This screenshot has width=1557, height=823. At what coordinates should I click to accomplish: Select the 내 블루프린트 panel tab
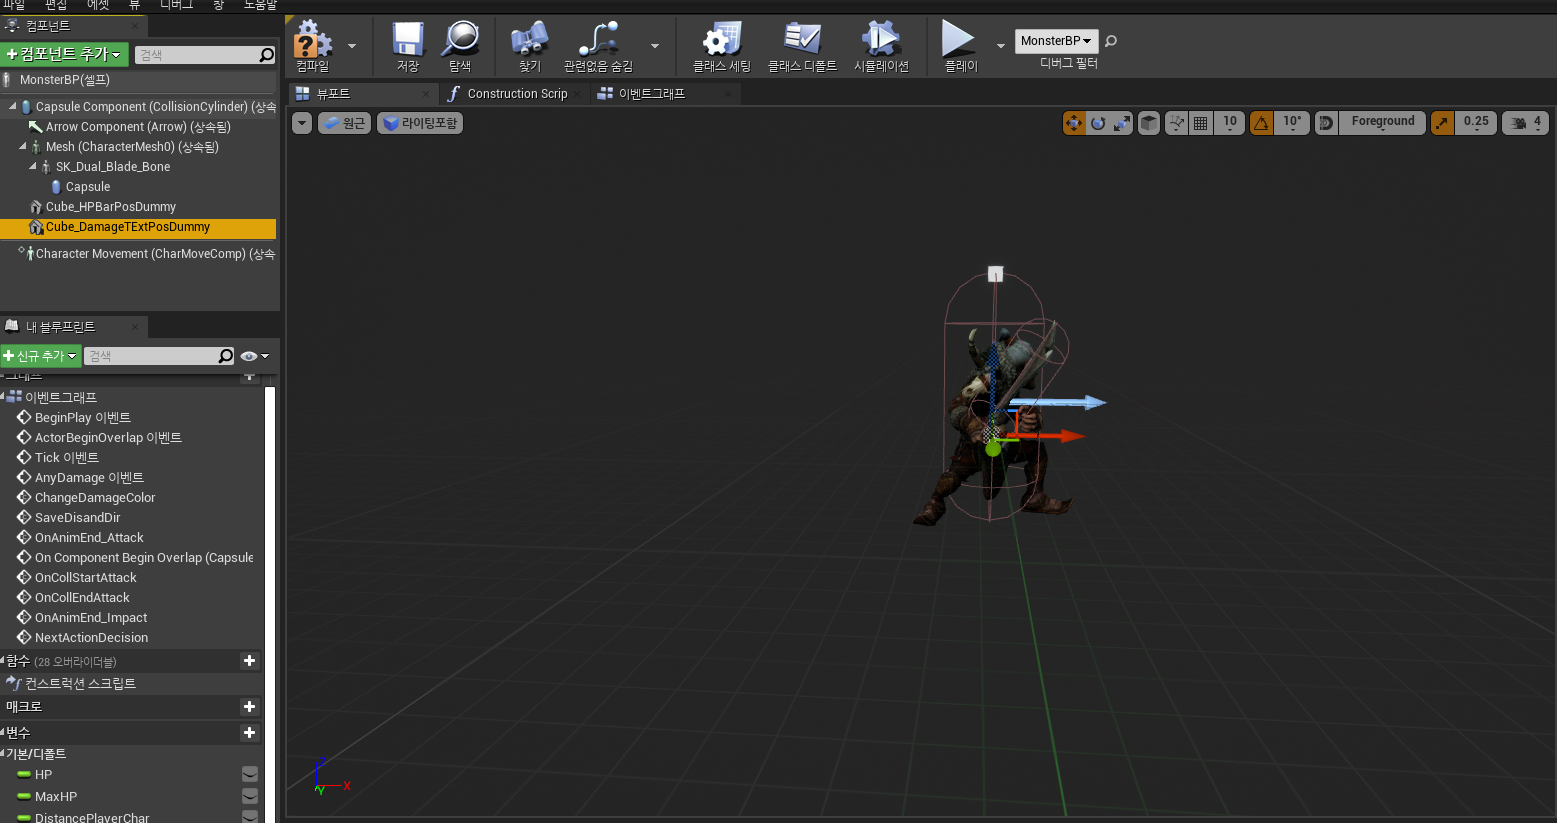point(74,327)
